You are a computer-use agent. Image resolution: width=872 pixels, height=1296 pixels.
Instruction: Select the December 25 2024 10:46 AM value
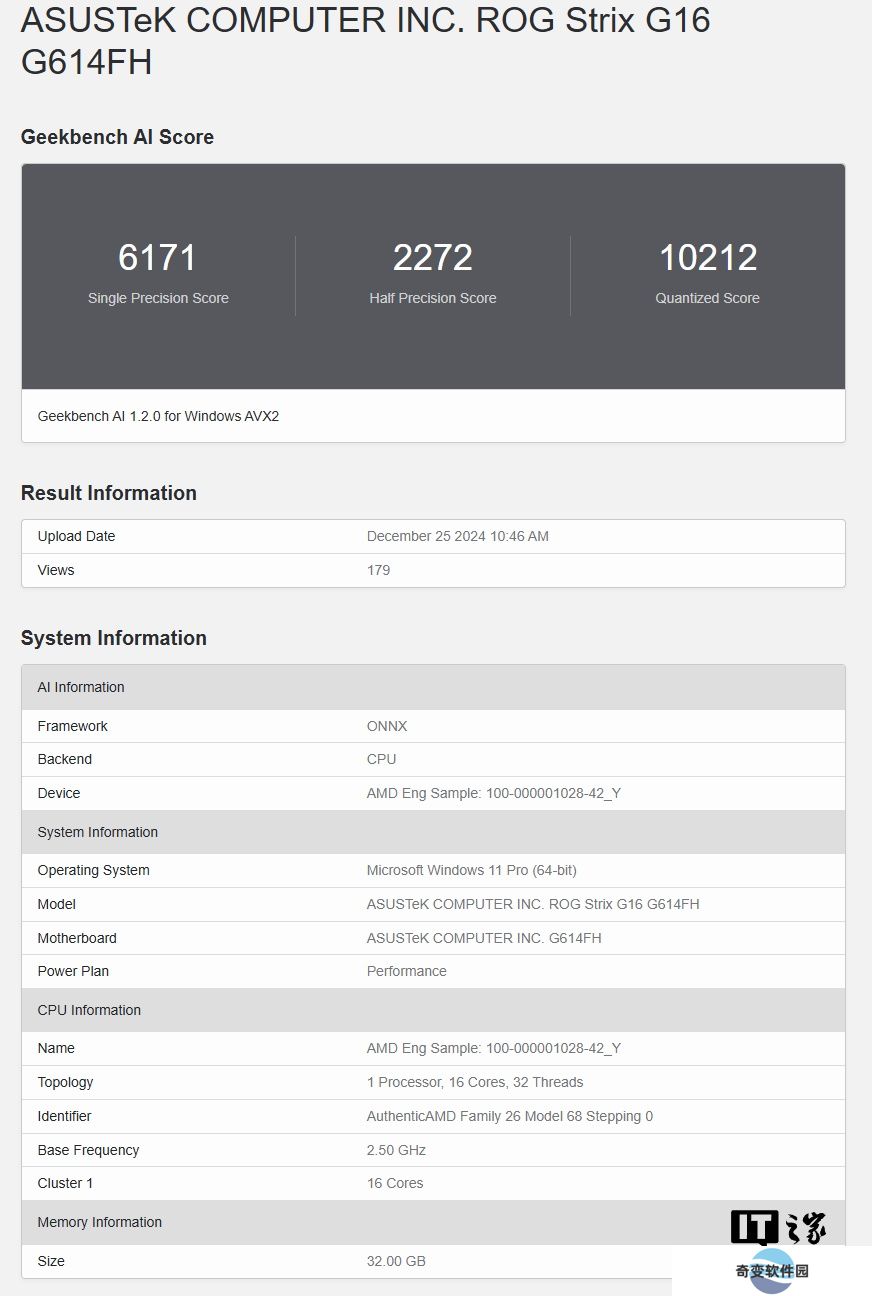[458, 536]
